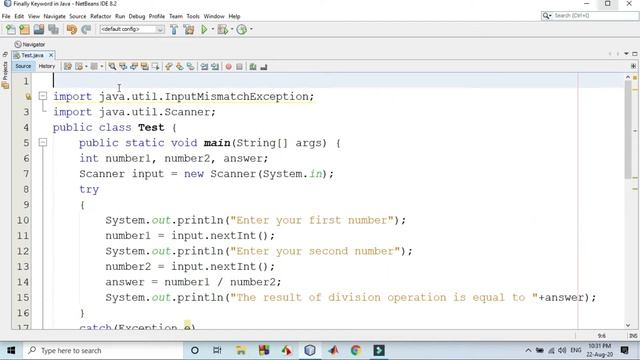Open the notification center icon

tap(625, 350)
